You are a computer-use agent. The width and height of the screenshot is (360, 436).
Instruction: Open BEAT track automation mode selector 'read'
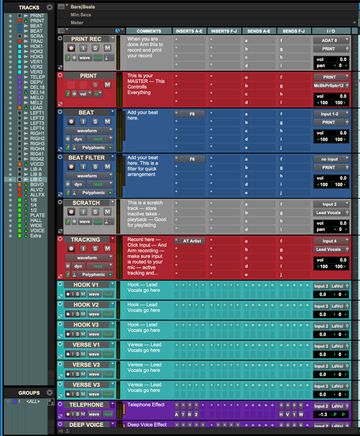pyautogui.click(x=100, y=139)
